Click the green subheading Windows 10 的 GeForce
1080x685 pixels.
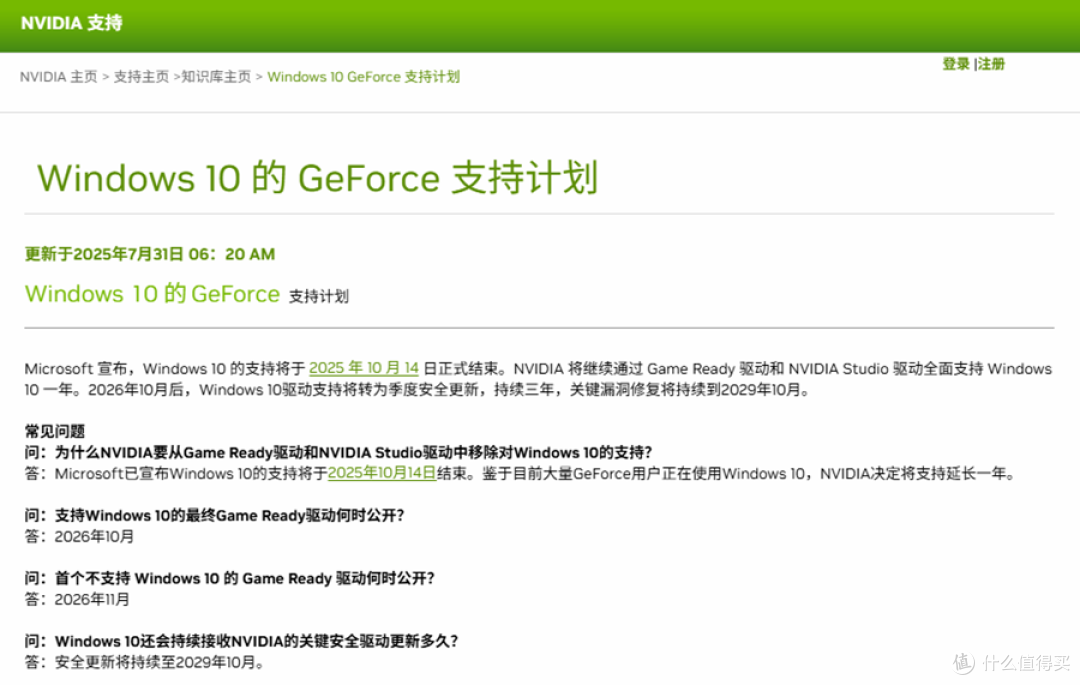click(152, 294)
